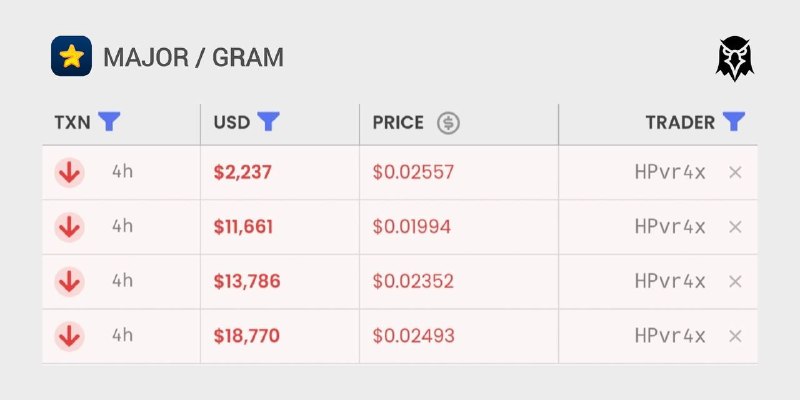Select the $13,786 transaction amount

[x=247, y=282]
